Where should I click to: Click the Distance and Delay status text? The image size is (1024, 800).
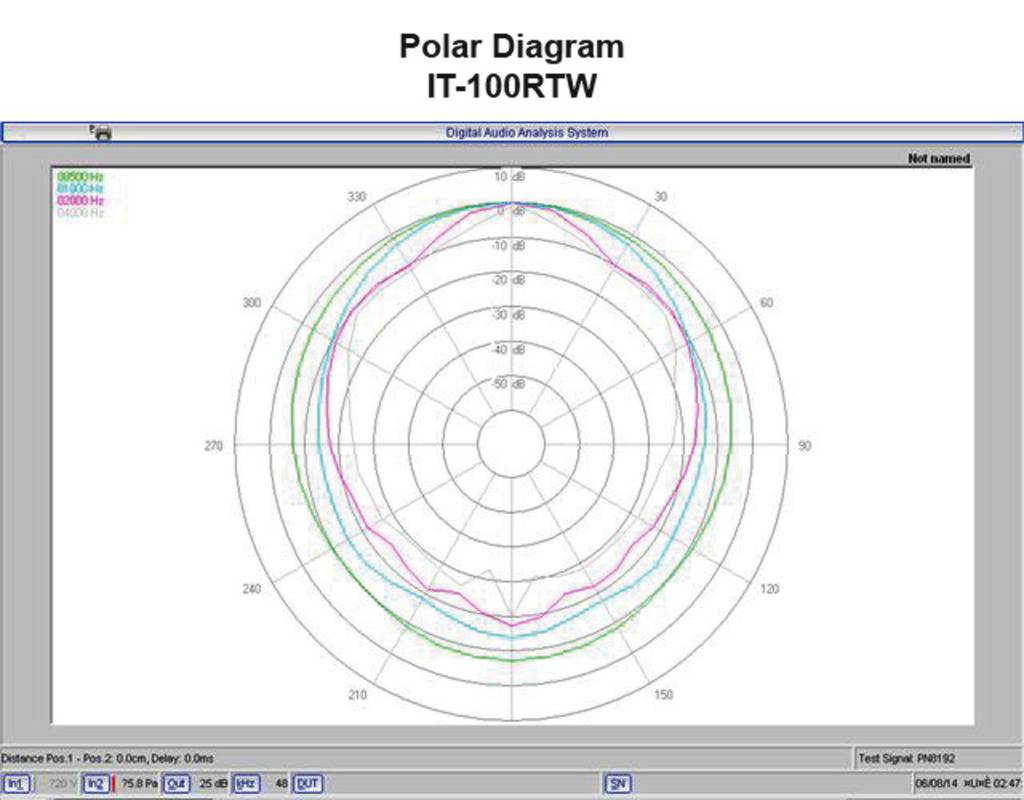point(109,759)
